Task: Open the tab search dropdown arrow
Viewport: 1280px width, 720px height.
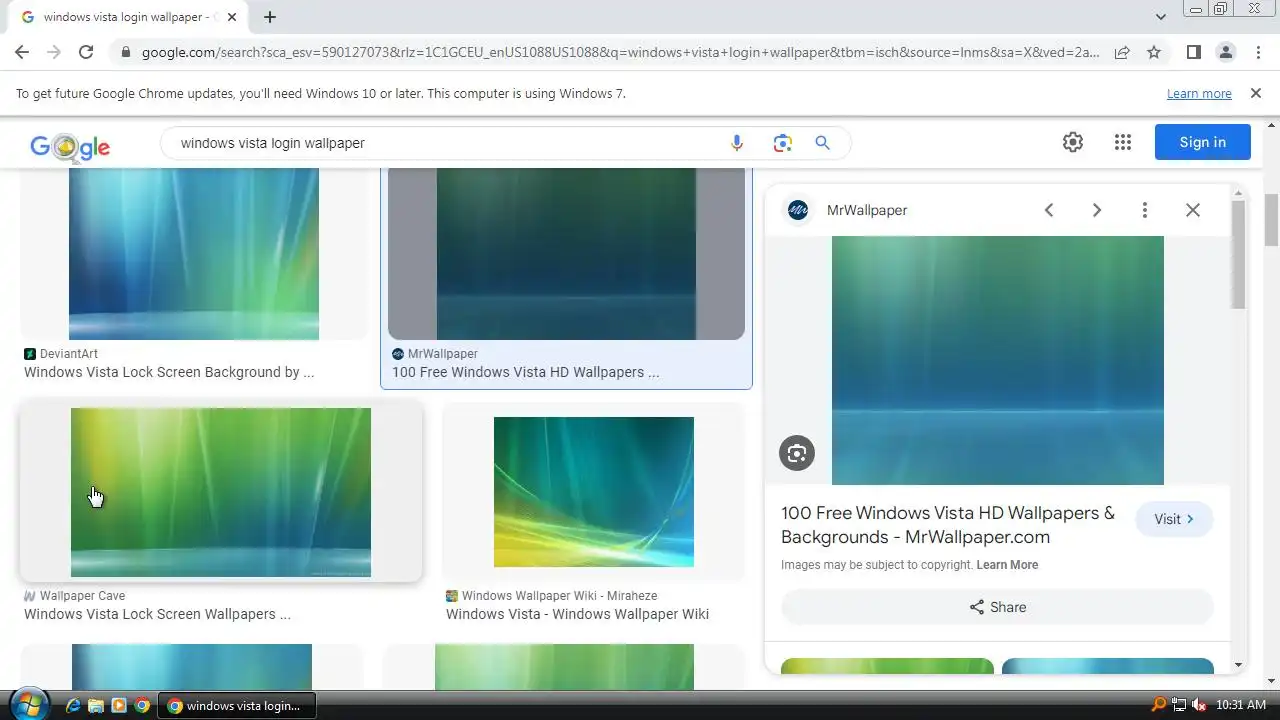Action: coord(1161,17)
